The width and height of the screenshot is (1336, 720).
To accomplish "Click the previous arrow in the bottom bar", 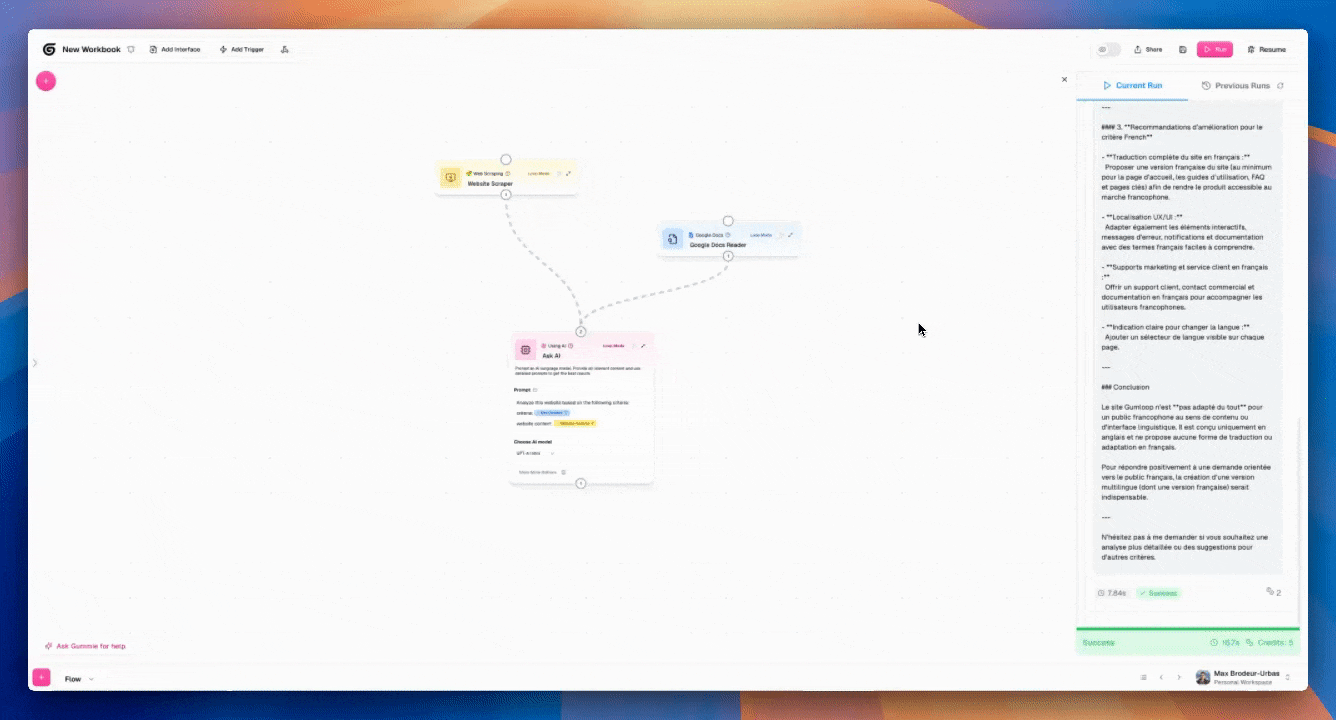I will coord(1161,677).
